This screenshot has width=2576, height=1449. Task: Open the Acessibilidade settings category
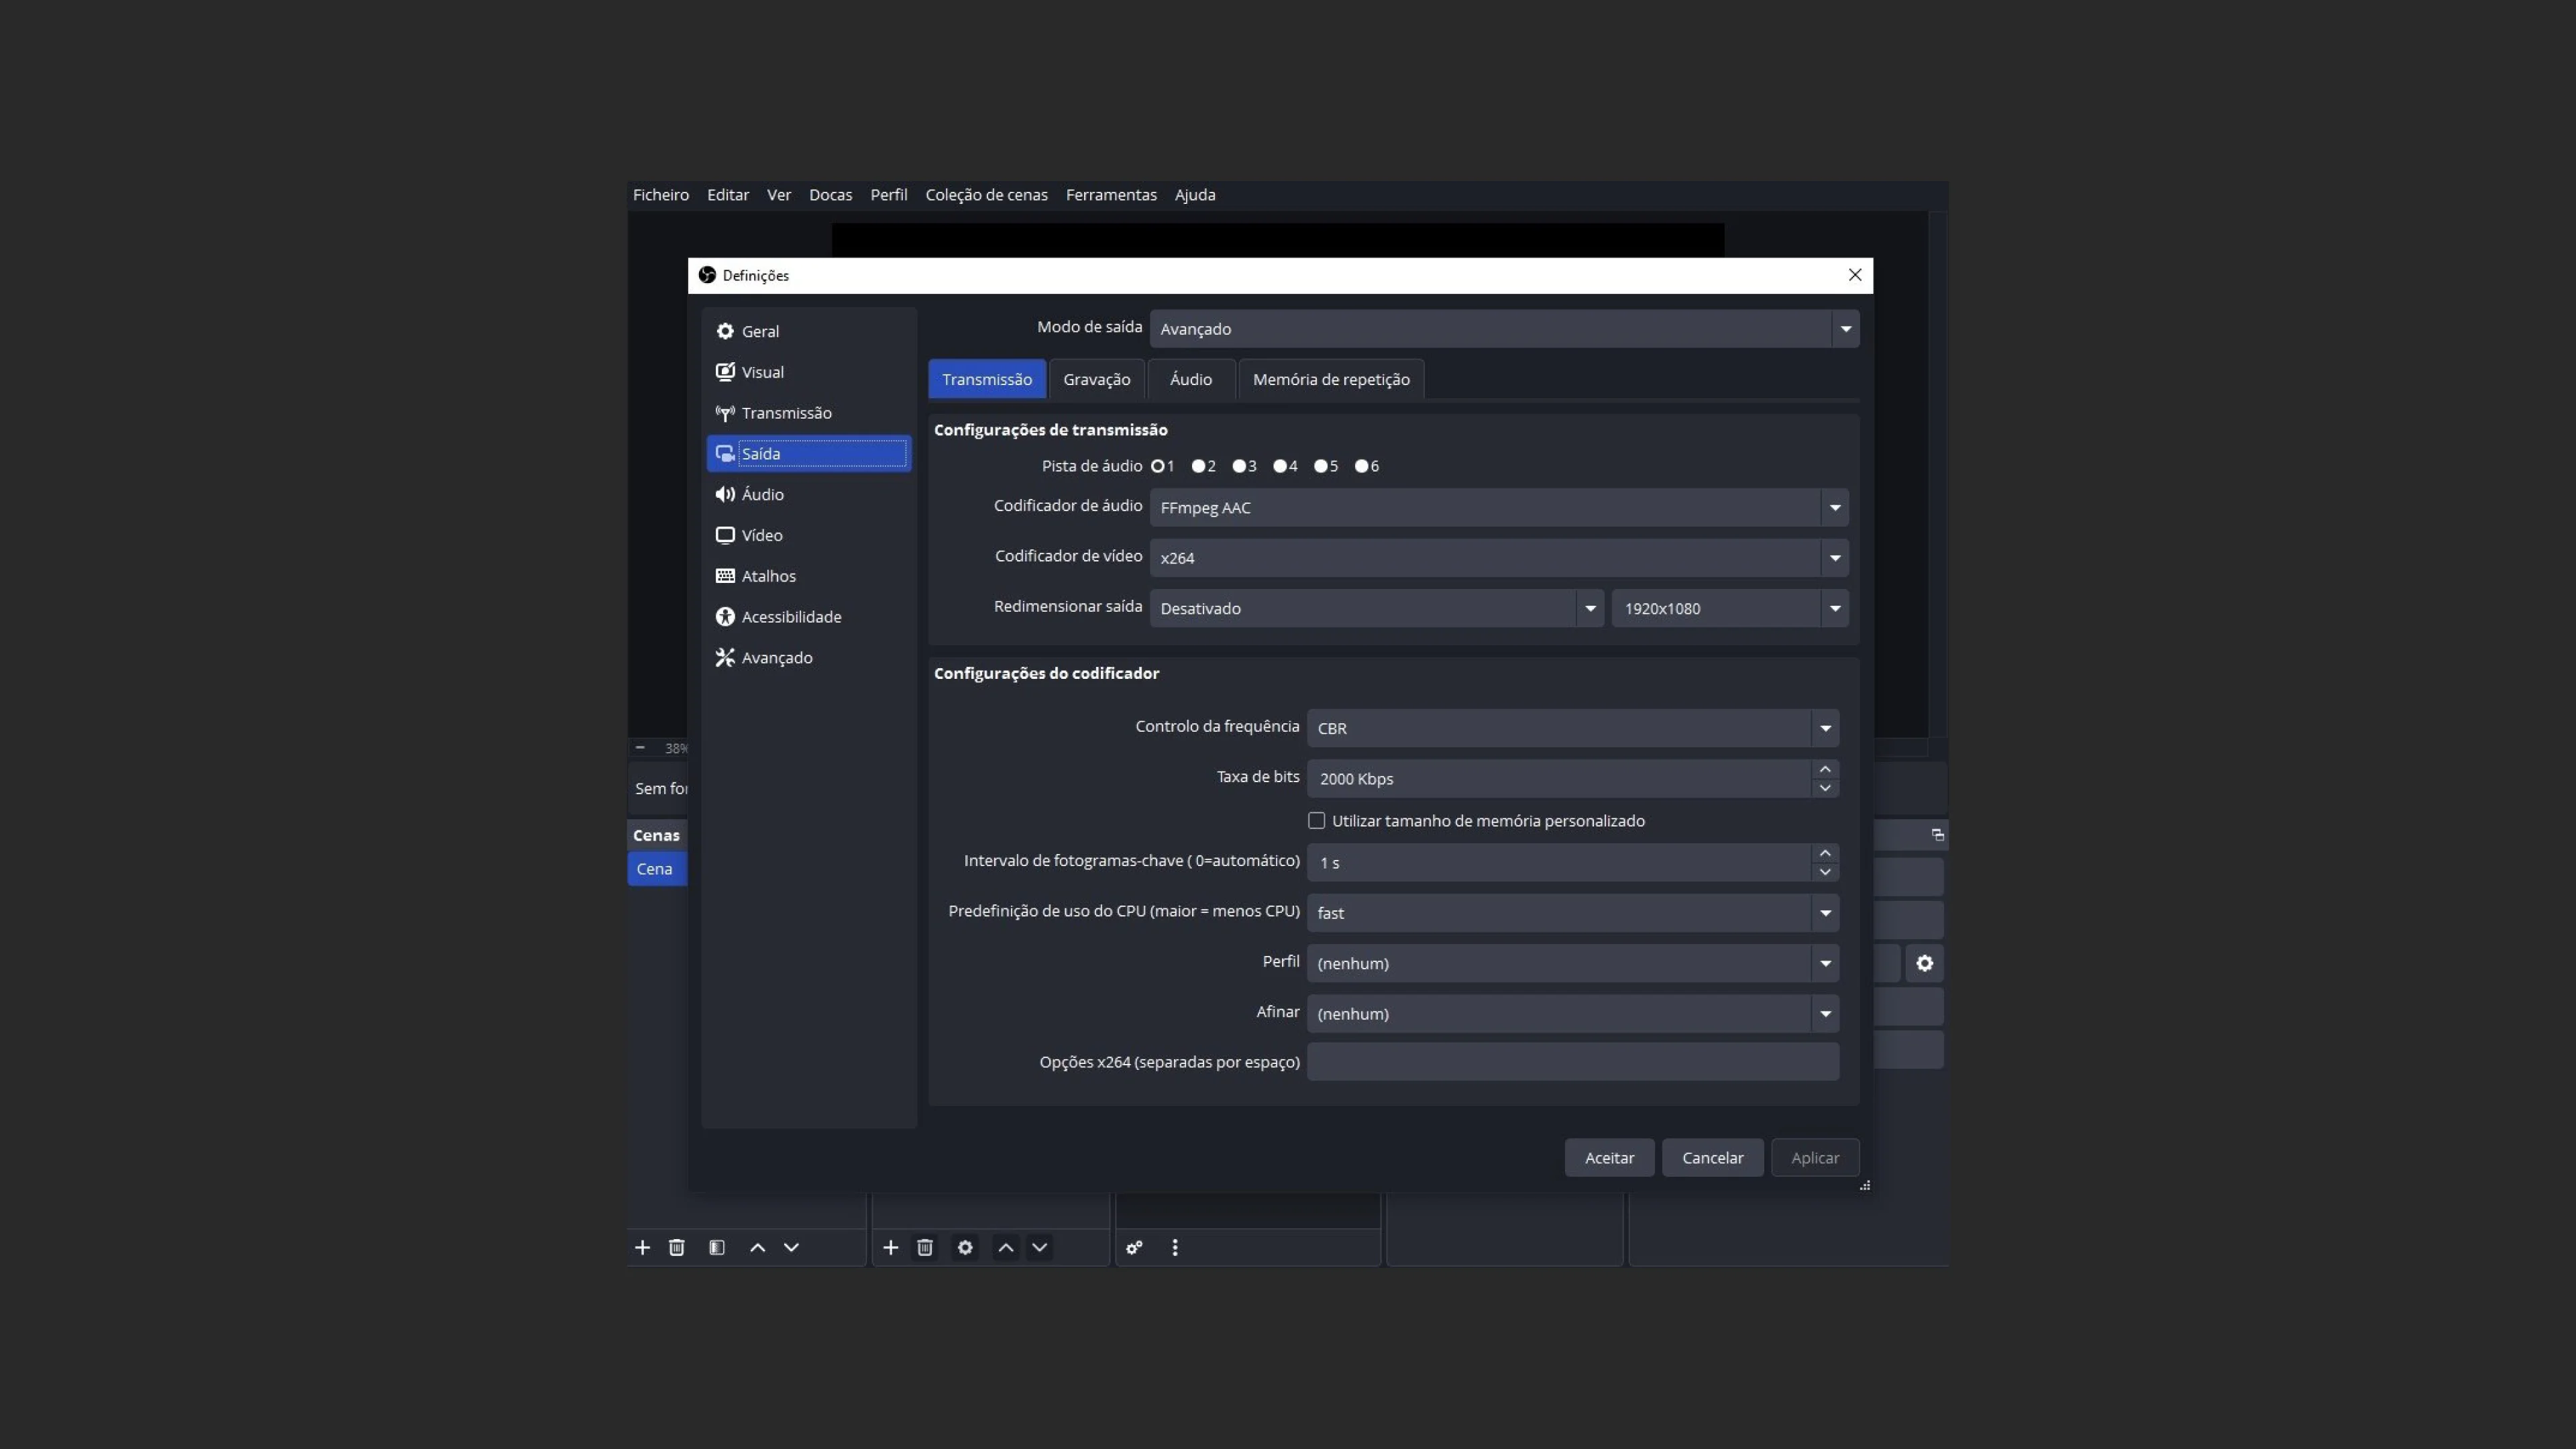[808, 617]
